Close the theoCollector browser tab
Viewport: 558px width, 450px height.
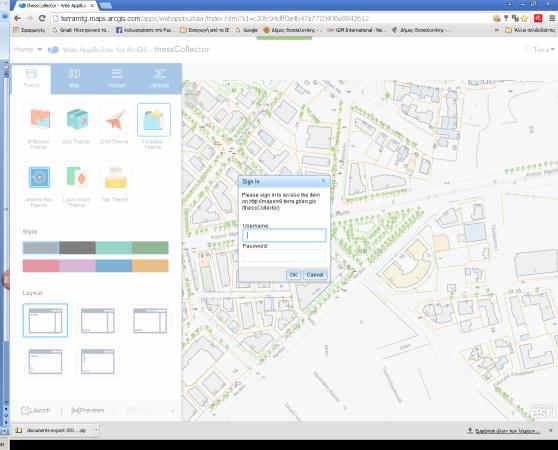[92, 6]
